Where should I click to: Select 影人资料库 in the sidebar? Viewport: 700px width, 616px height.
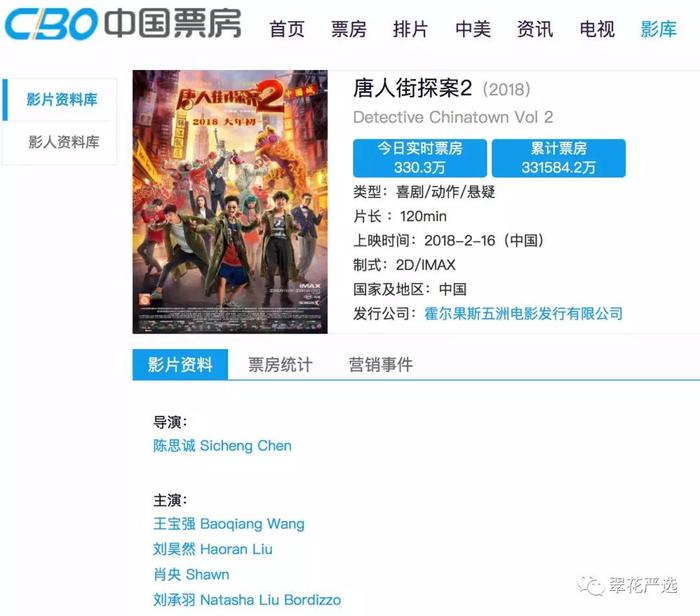64,142
